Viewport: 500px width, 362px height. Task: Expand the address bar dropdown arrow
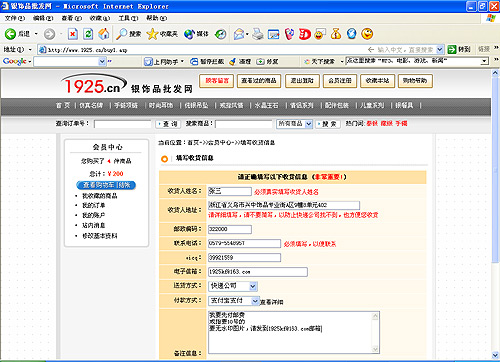coord(440,50)
